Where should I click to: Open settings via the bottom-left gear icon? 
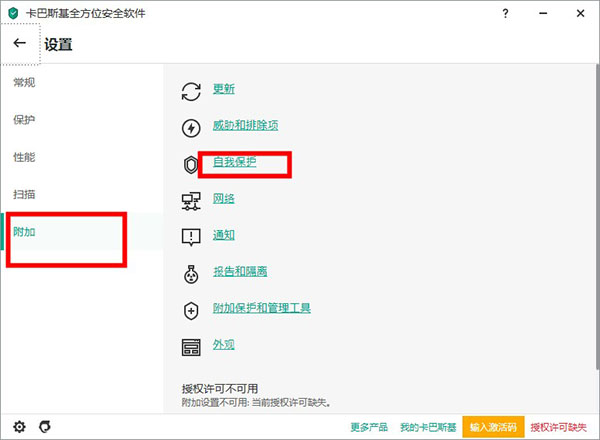(19, 427)
